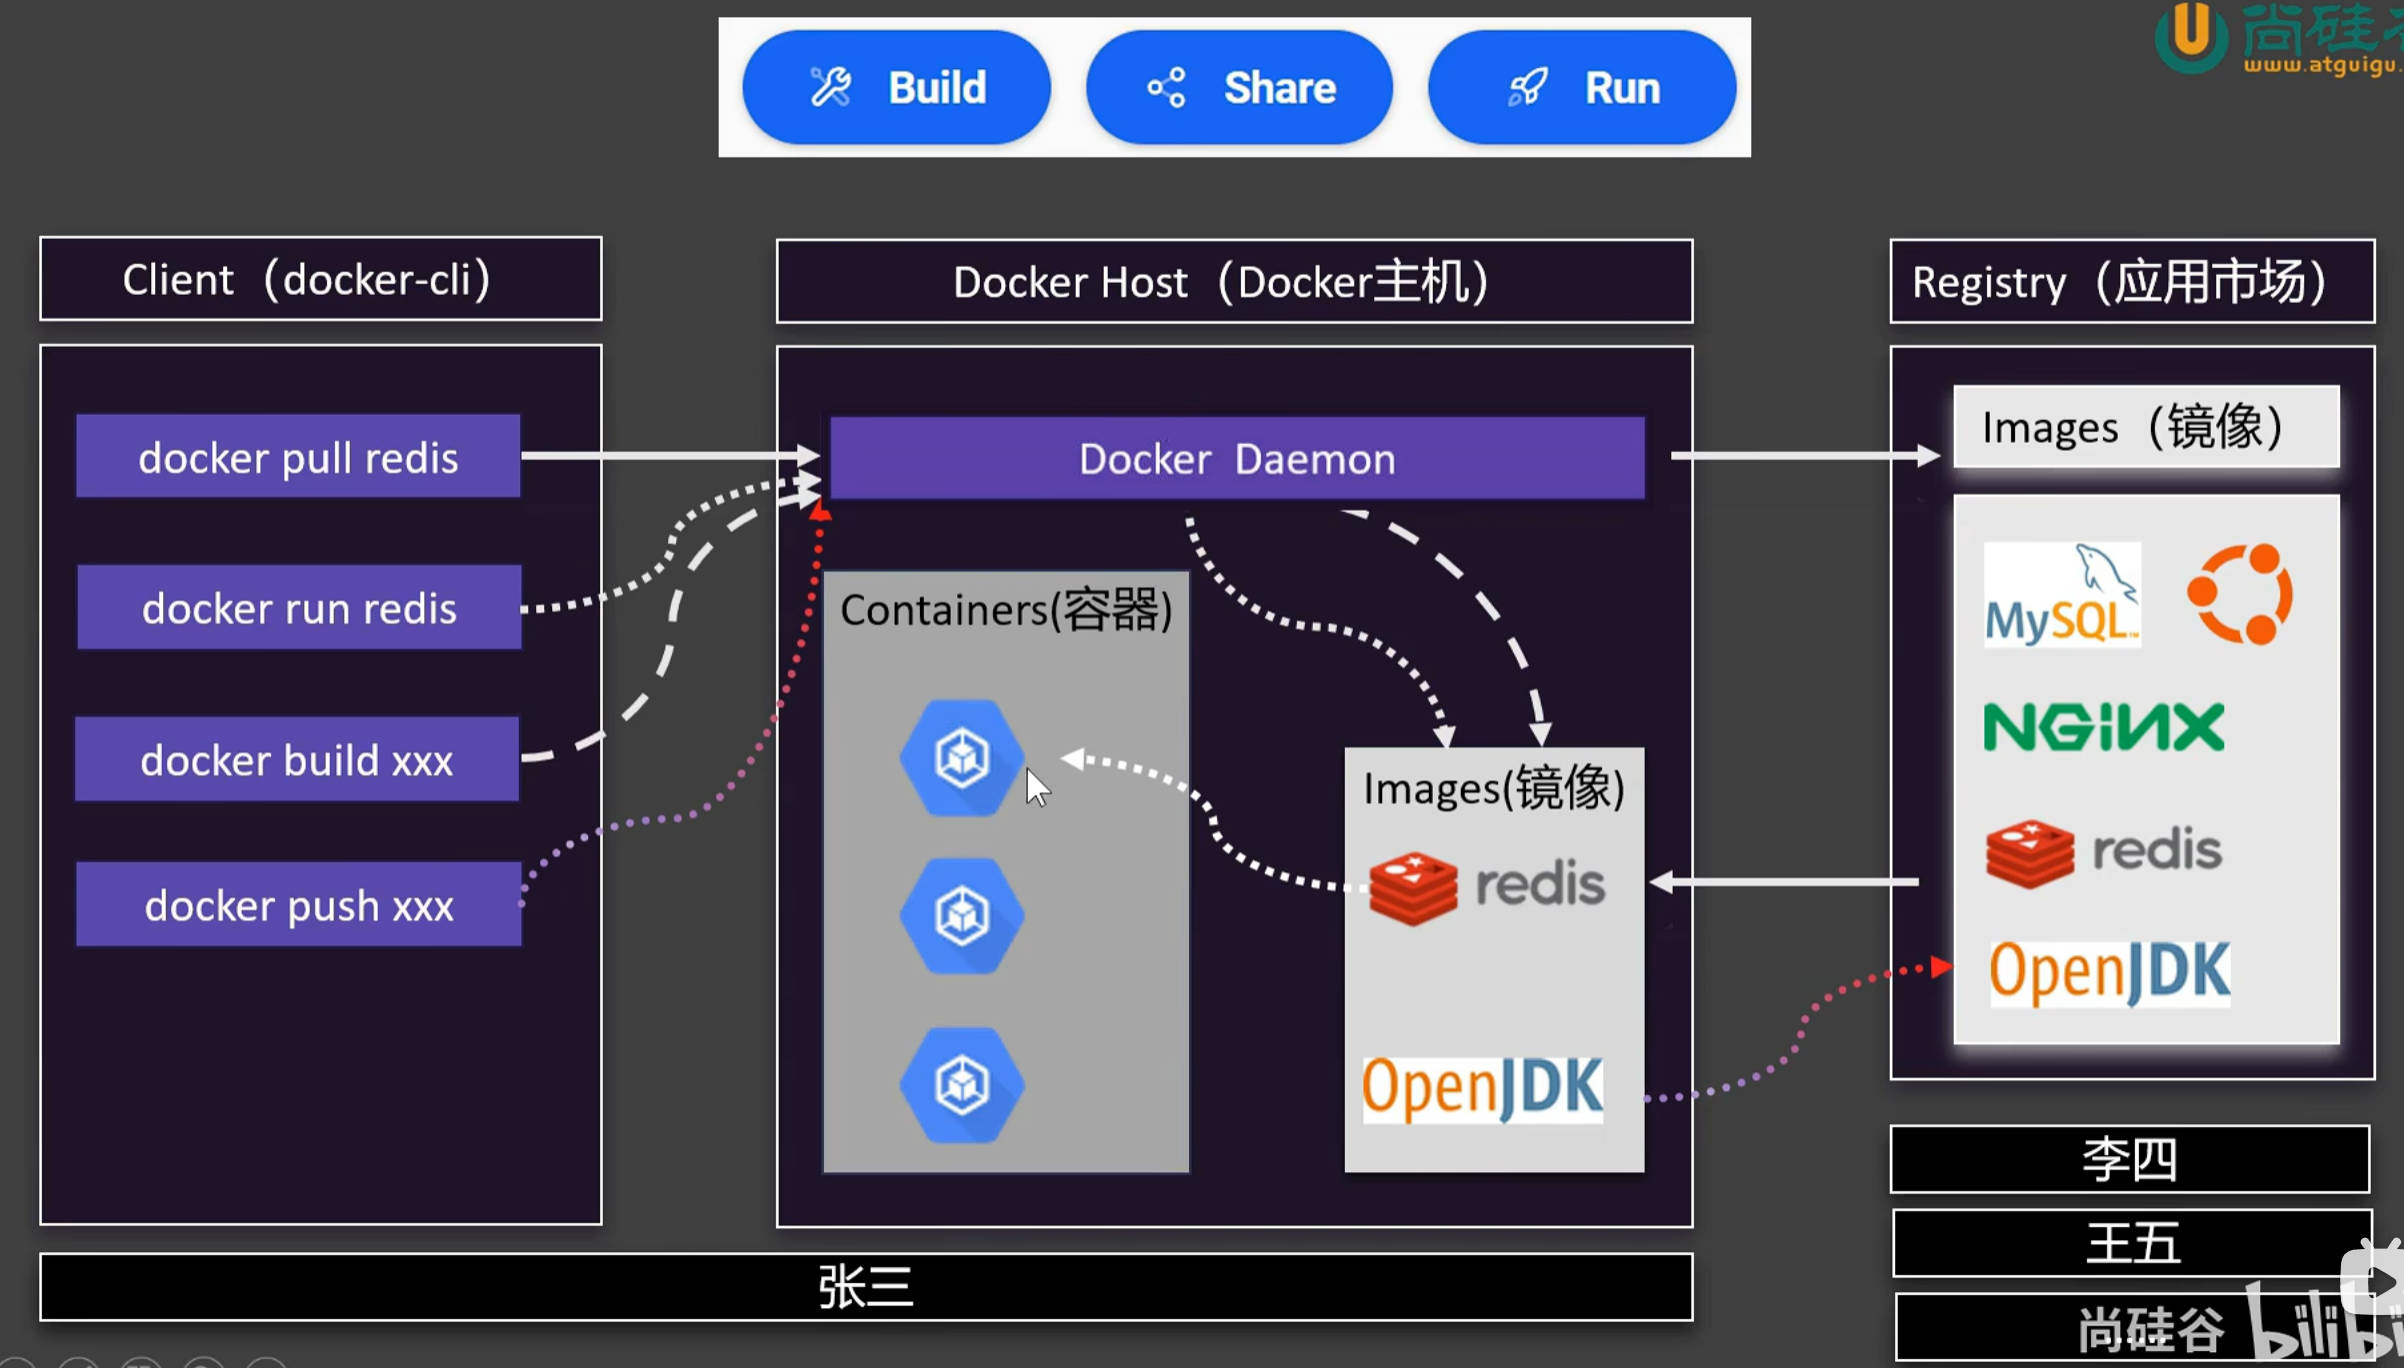Click the MySQL logo in the Registry panel
This screenshot has height=1368, width=2404.
(x=2060, y=595)
